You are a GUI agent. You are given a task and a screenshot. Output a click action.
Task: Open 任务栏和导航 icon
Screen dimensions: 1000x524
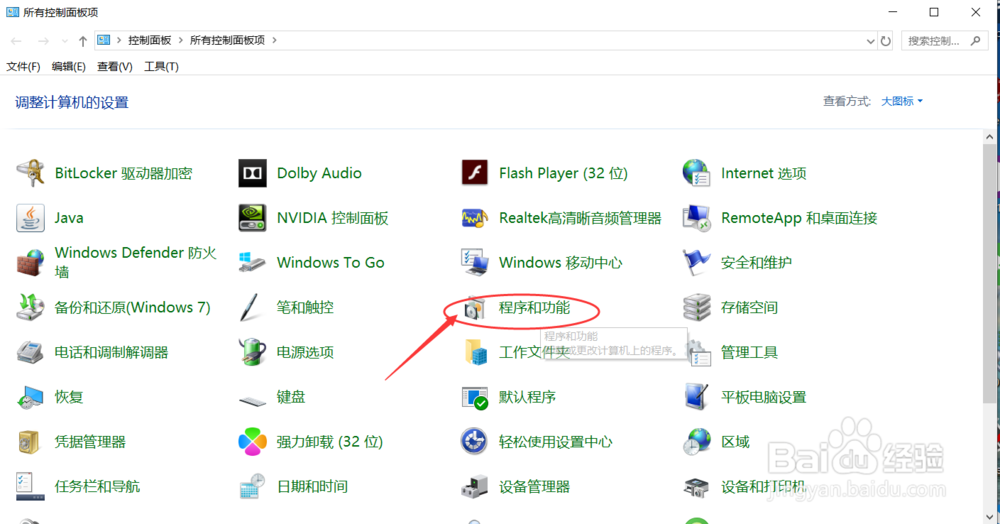pyautogui.click(x=30, y=486)
